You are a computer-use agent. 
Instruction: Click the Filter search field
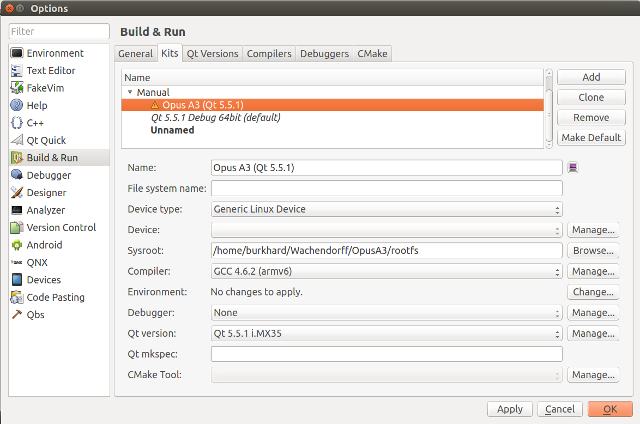(x=59, y=31)
